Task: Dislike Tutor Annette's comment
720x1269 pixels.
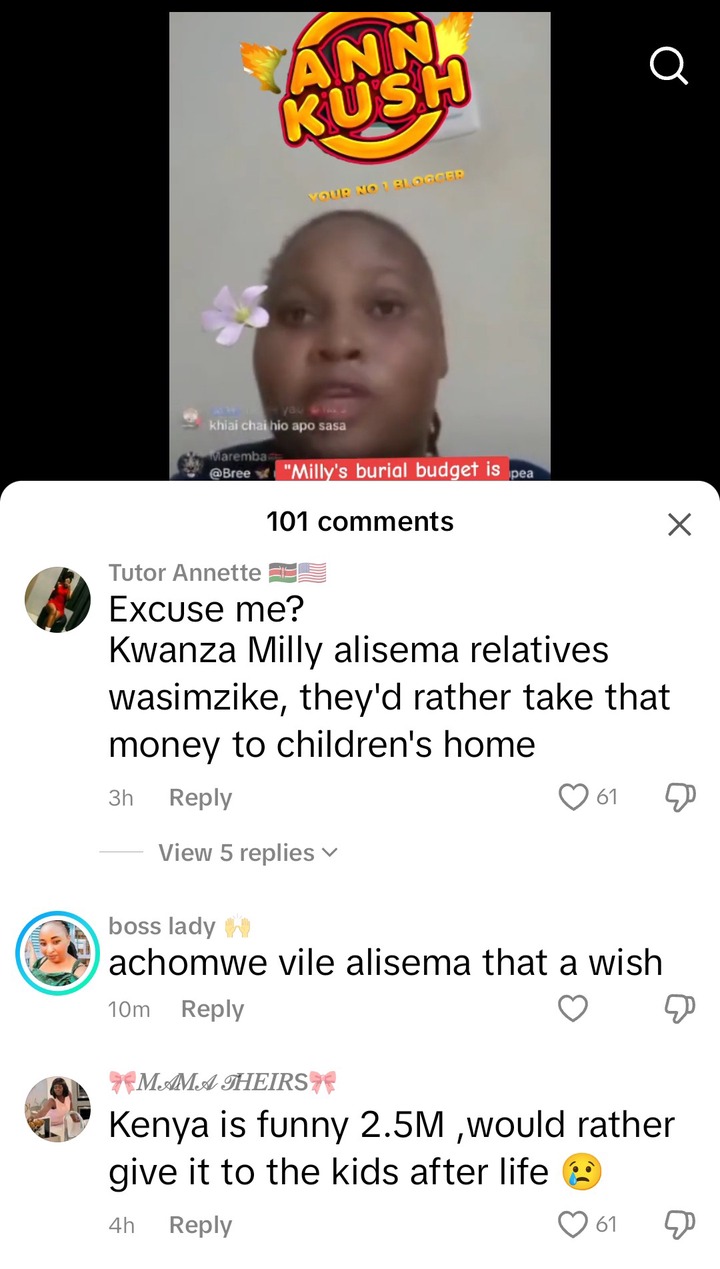Action: click(679, 797)
